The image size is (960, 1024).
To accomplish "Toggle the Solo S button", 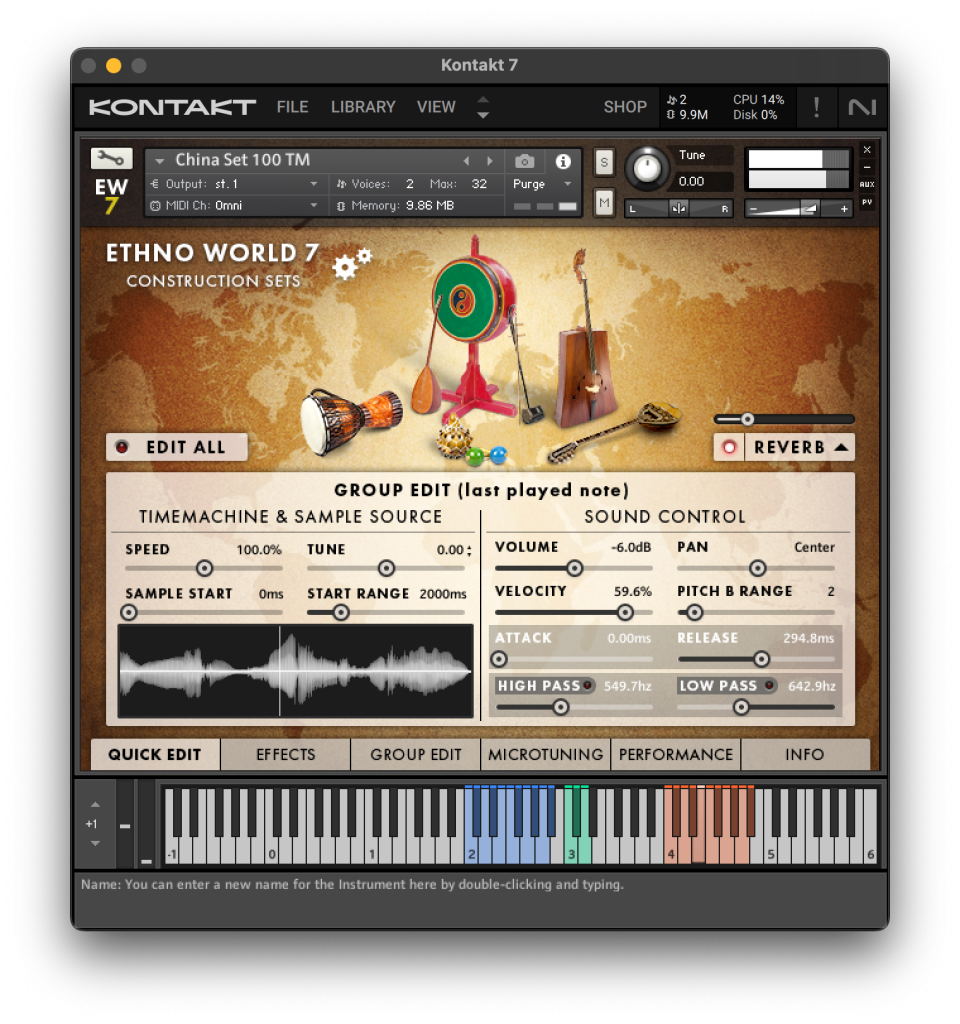I will 604,162.
